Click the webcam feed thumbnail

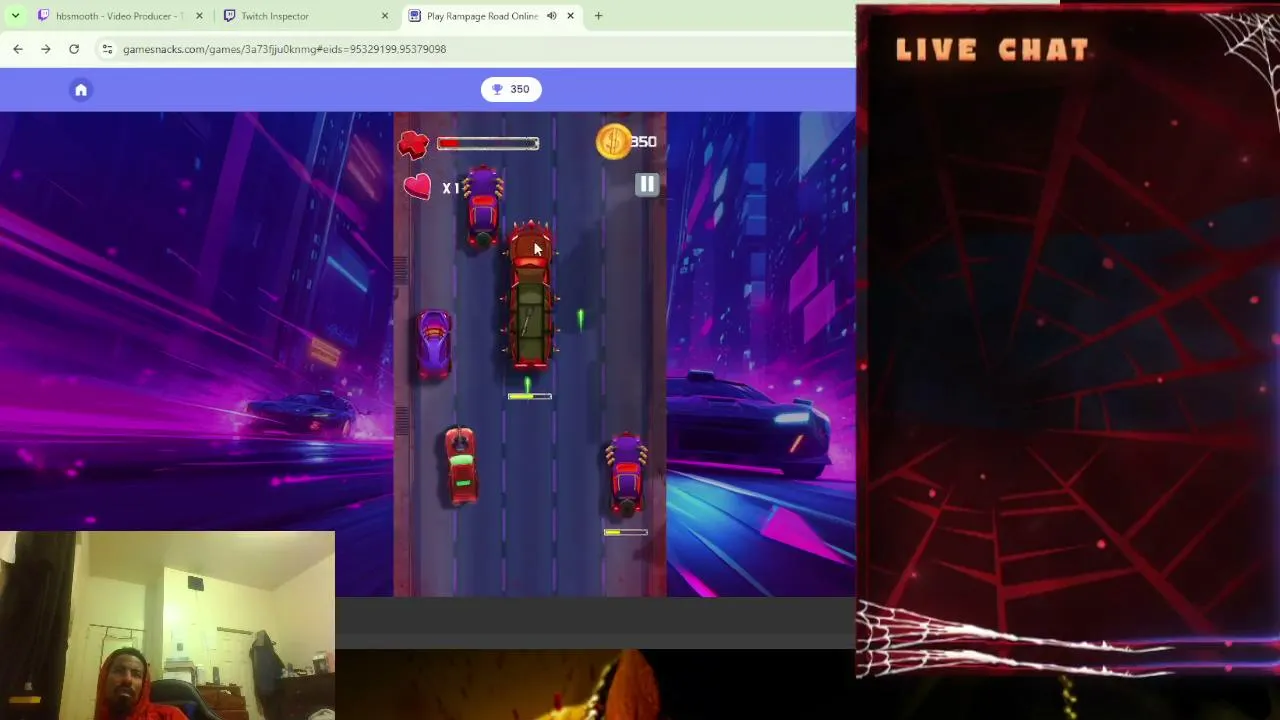click(167, 626)
